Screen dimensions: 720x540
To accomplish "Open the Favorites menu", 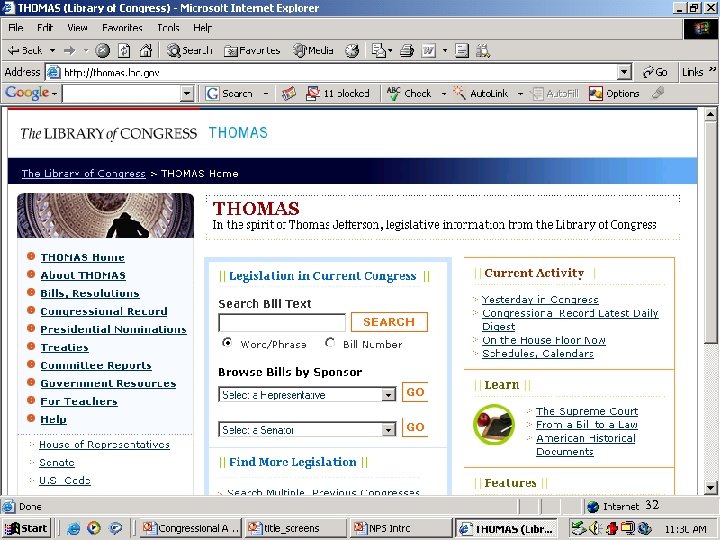I will click(x=122, y=28).
